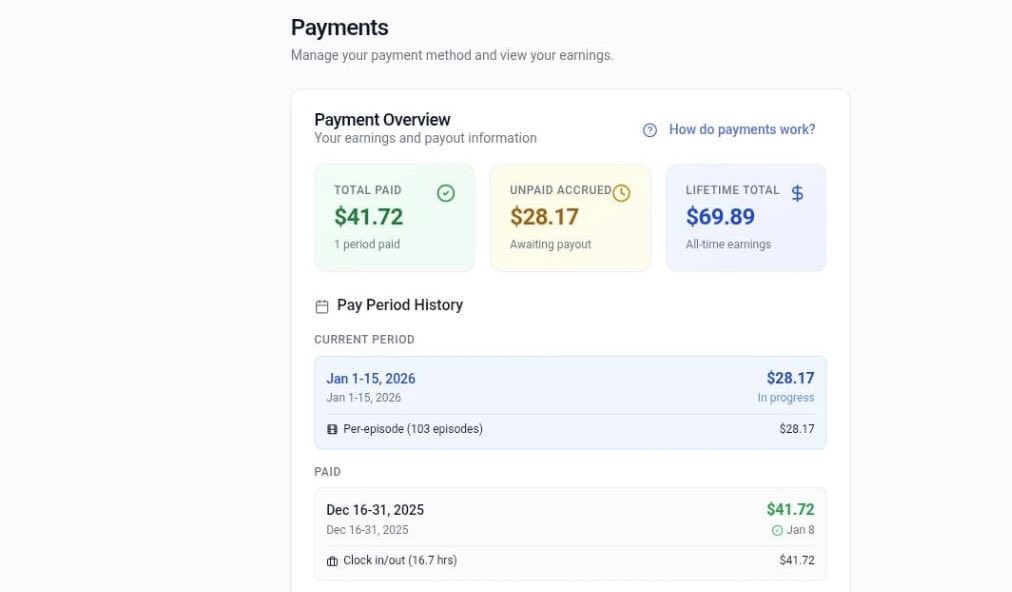Click the 'In progress' status text
The image size is (1012, 592).
(x=785, y=398)
